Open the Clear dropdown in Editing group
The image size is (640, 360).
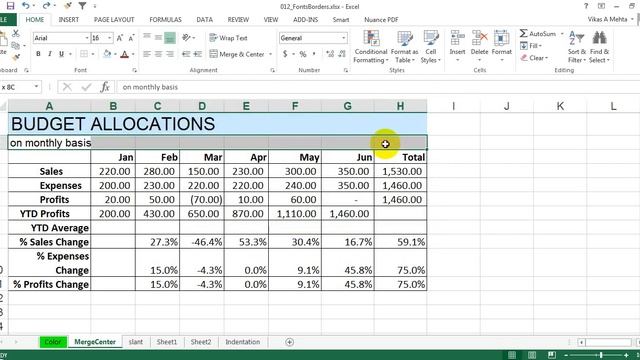pos(534,58)
